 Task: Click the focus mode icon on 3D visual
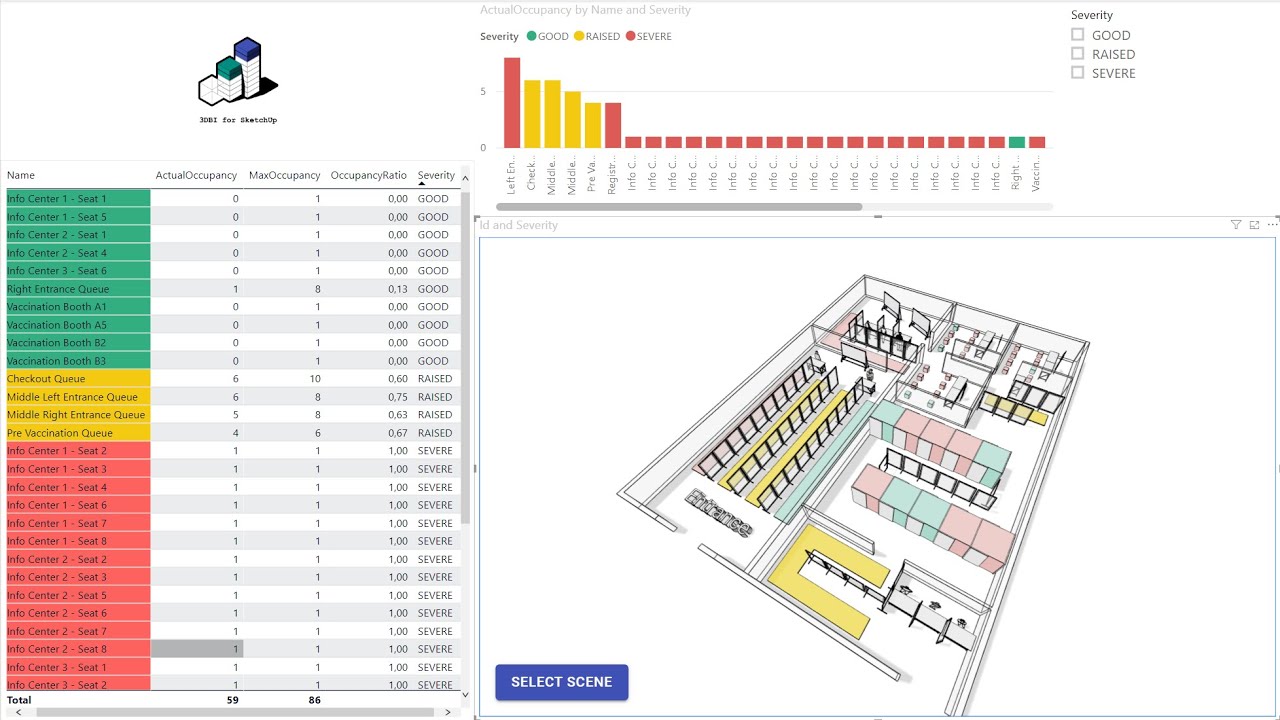[x=1254, y=225]
